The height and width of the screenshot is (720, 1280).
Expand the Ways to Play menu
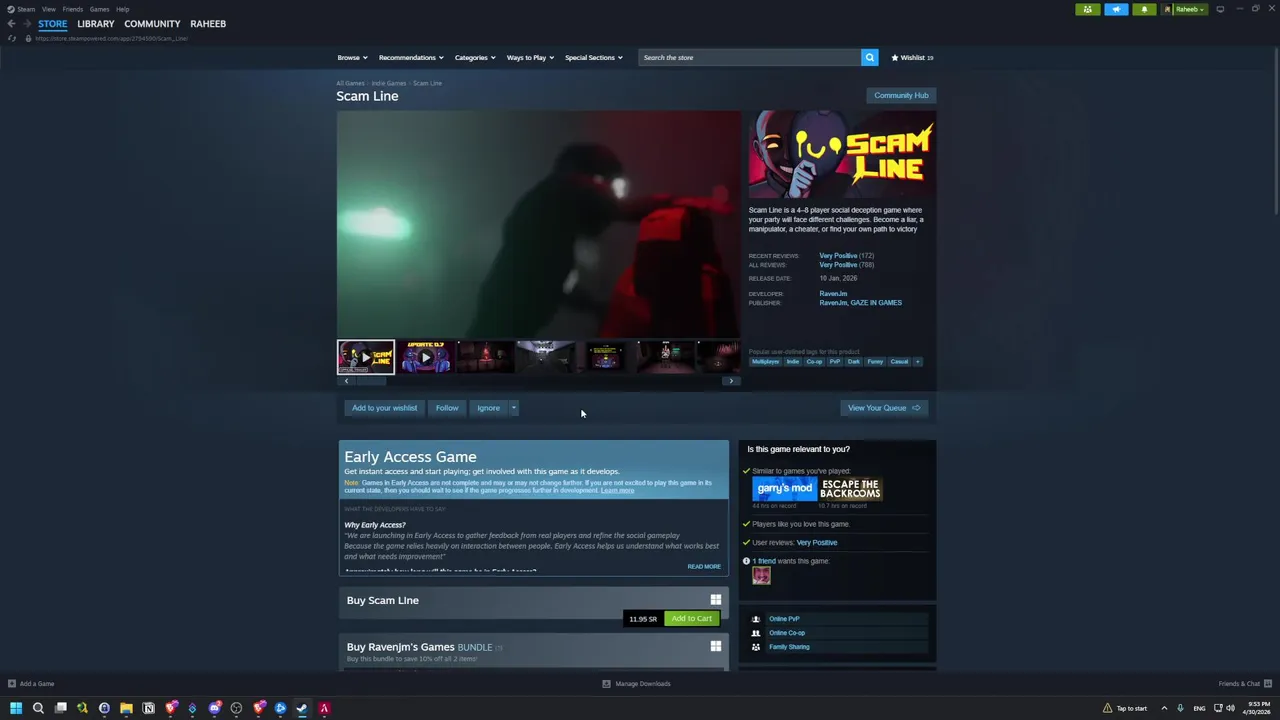point(530,57)
